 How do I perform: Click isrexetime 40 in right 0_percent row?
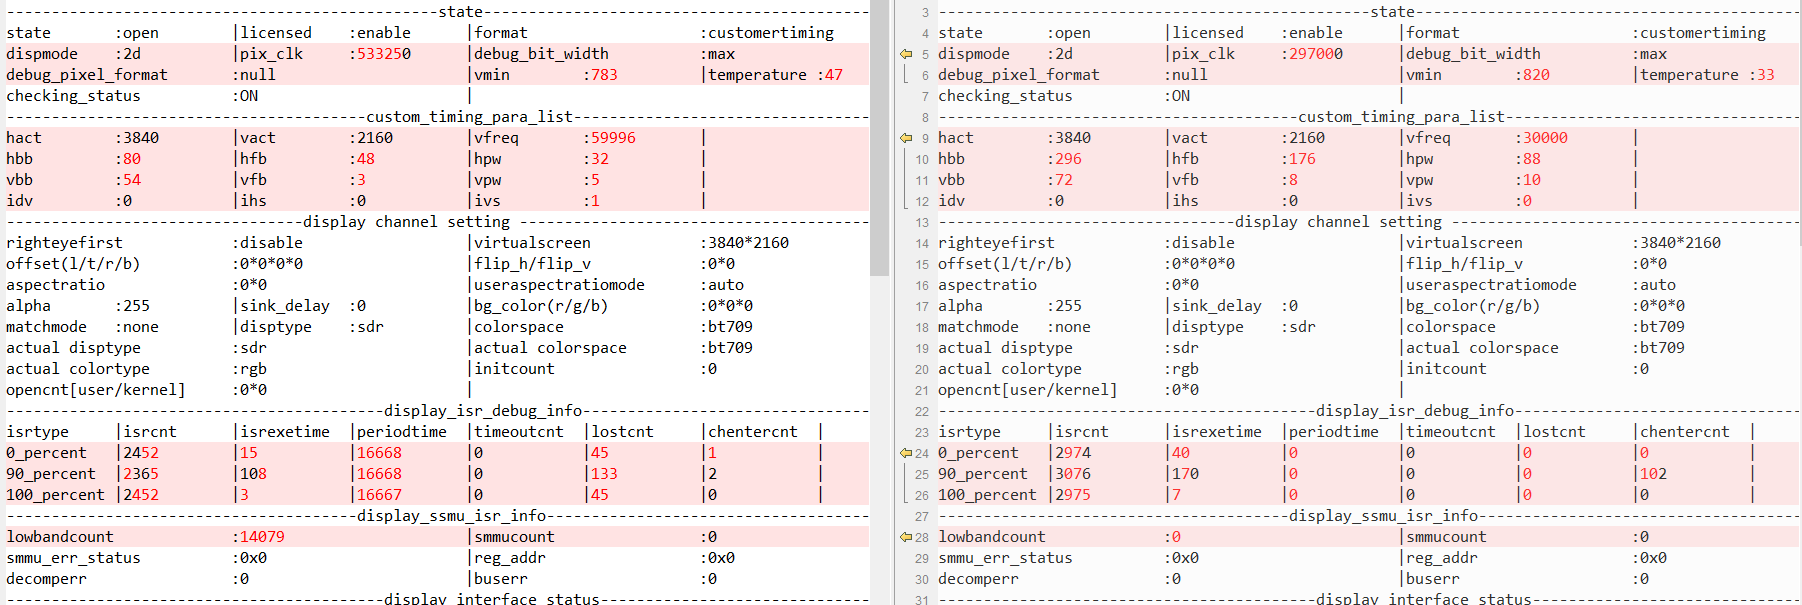(1181, 453)
